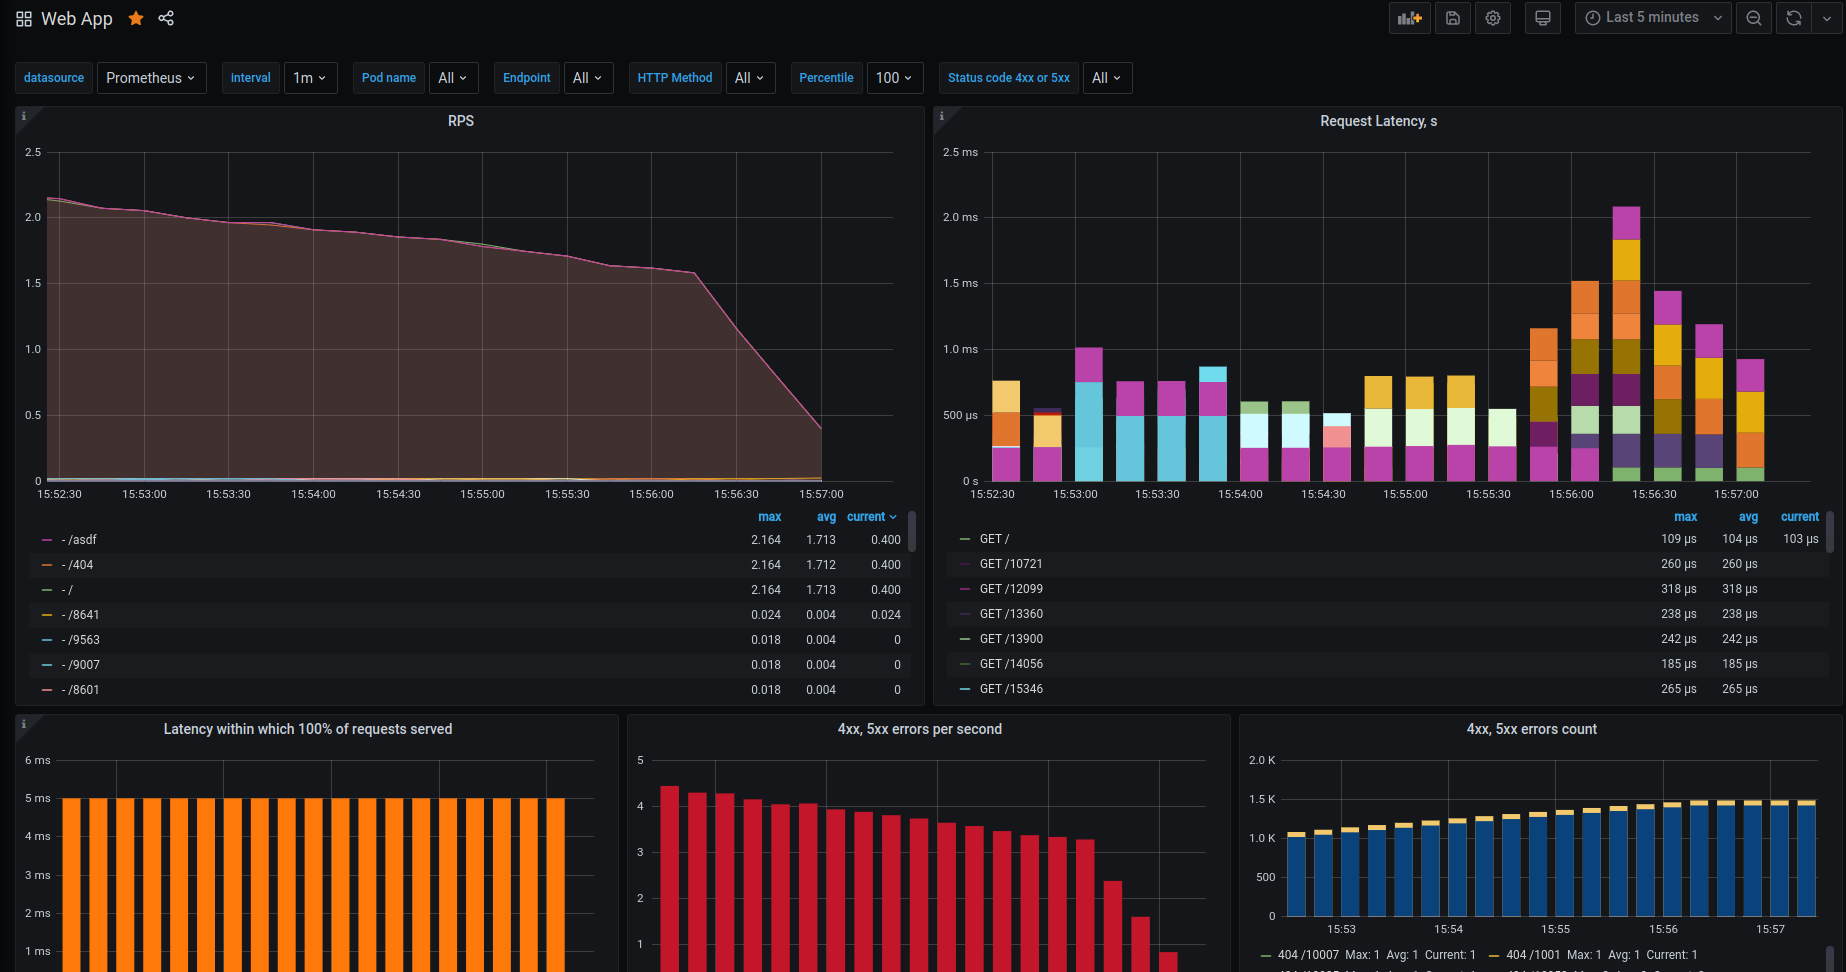Cycle view mode with monitor icon
This screenshot has height=972, width=1846.
click(1543, 18)
